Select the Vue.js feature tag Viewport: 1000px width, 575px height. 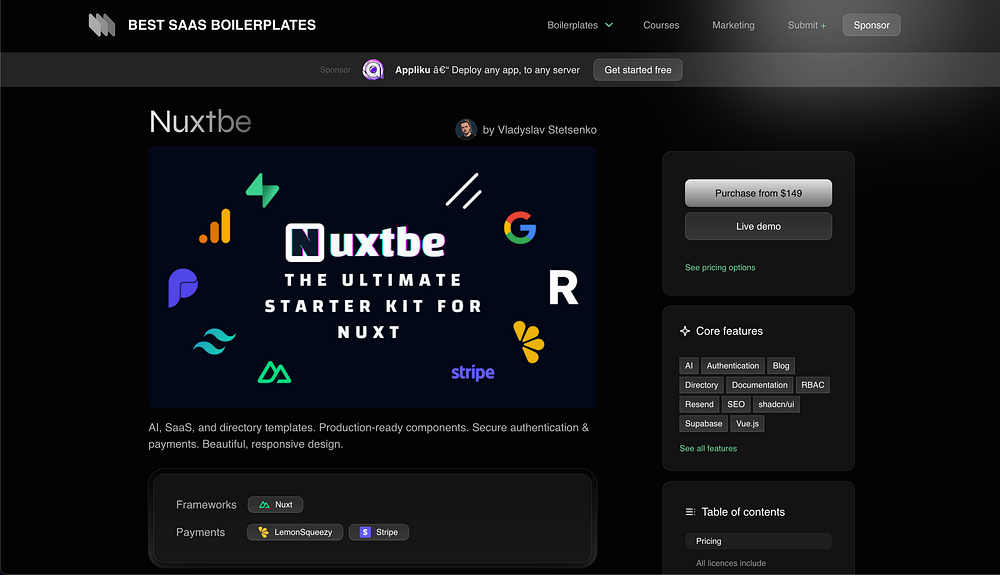(x=747, y=423)
